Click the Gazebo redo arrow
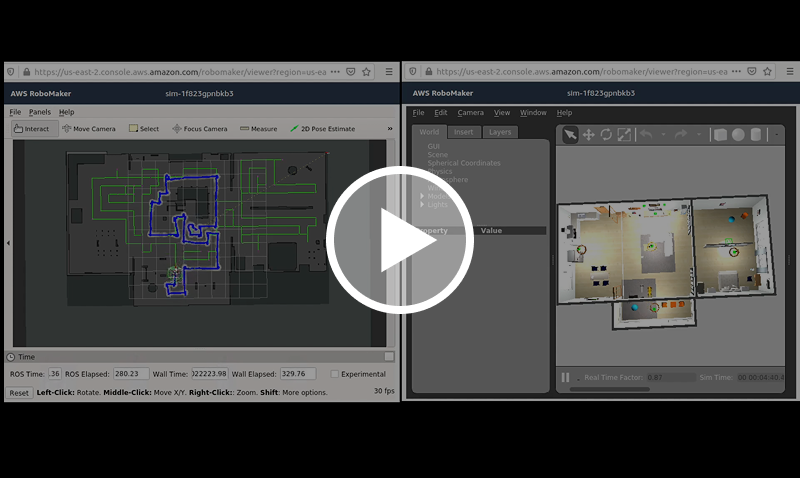Screen dimensions: 800x478 [681, 134]
